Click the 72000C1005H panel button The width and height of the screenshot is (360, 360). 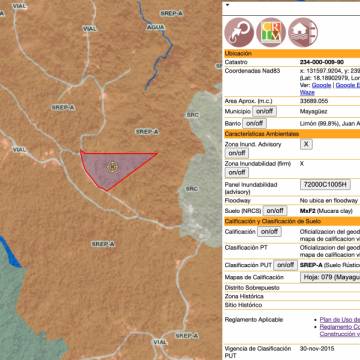tap(325, 184)
